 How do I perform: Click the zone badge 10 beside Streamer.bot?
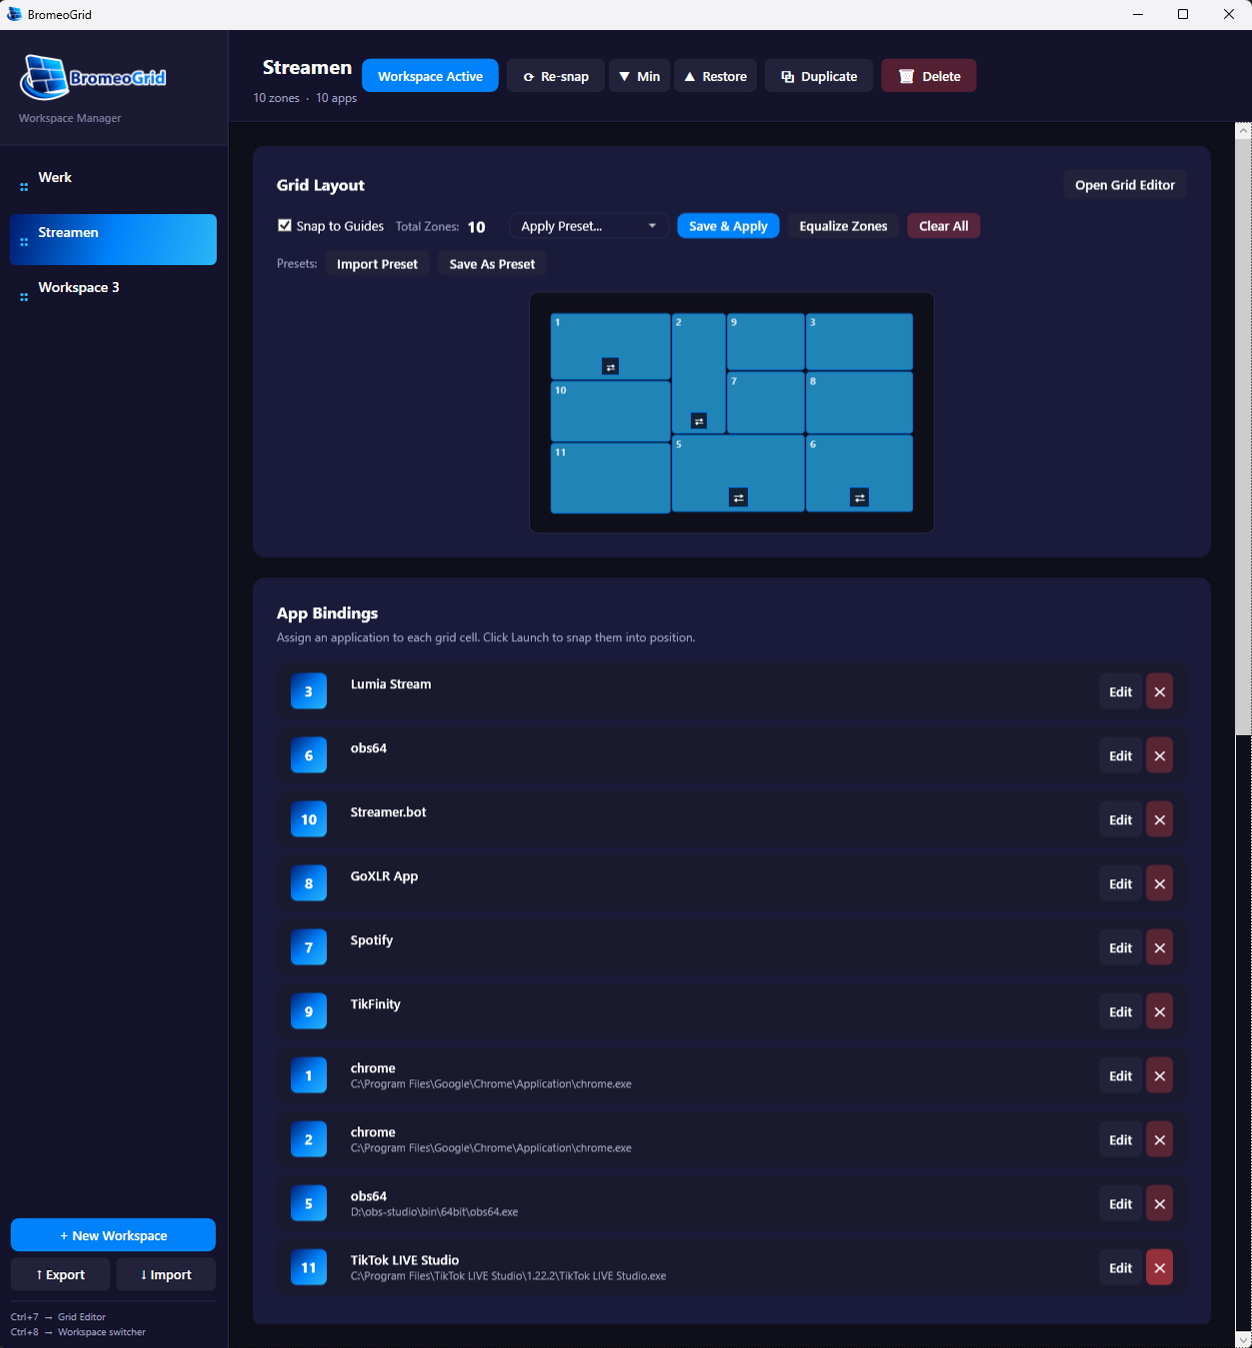click(x=309, y=819)
